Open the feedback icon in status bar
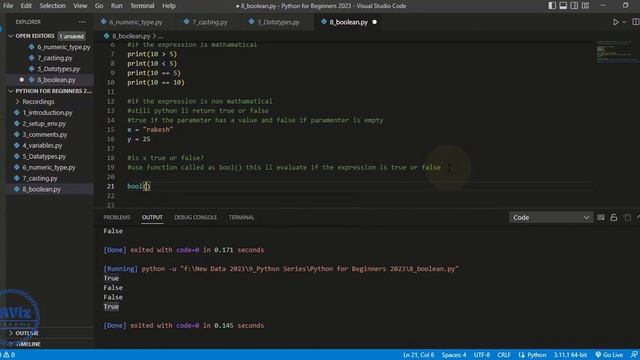 (x=634, y=355)
